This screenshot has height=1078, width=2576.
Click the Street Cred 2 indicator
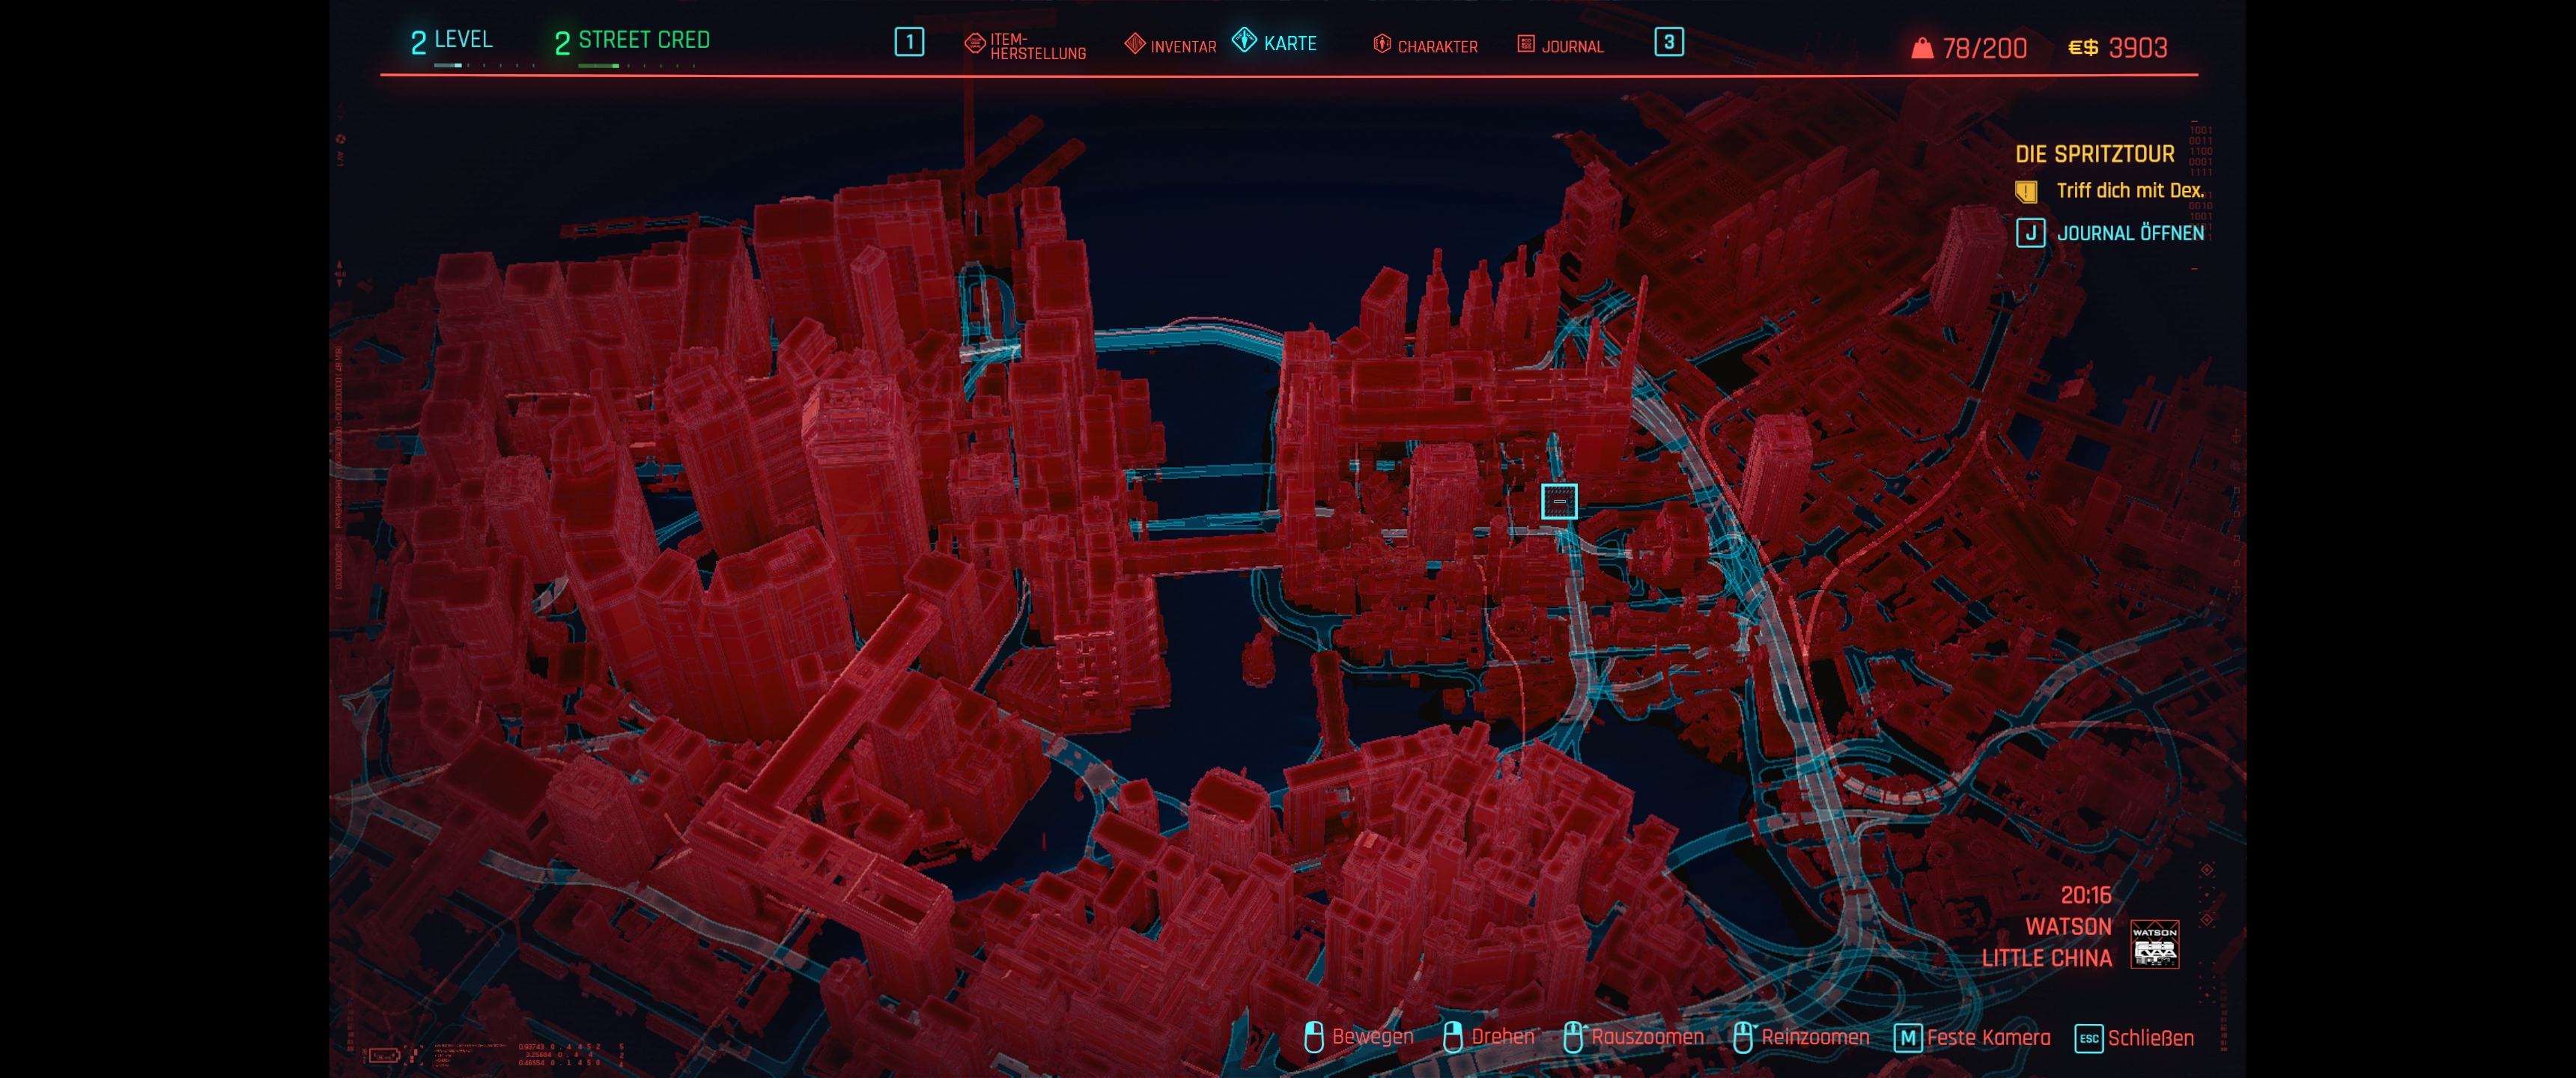pyautogui.click(x=632, y=41)
